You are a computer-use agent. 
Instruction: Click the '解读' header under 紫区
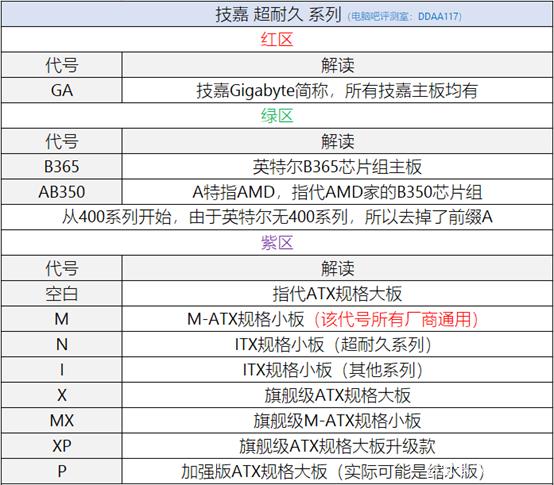click(337, 268)
